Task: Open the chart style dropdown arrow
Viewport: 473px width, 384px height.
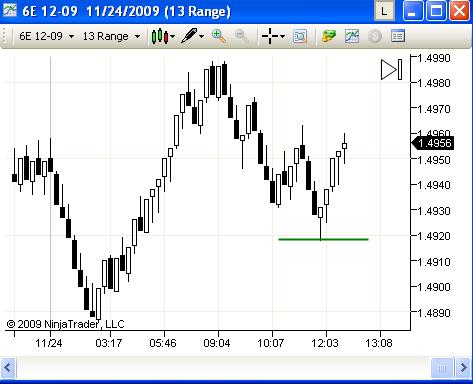Action: [x=172, y=36]
